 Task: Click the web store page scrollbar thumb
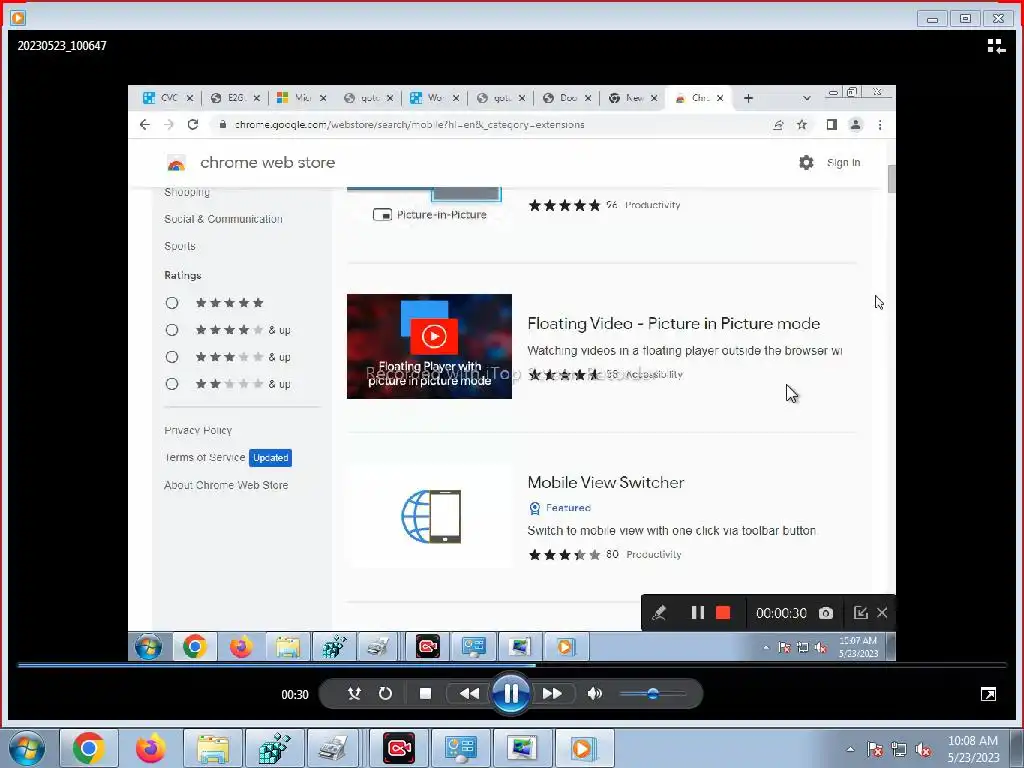pyautogui.click(x=891, y=179)
